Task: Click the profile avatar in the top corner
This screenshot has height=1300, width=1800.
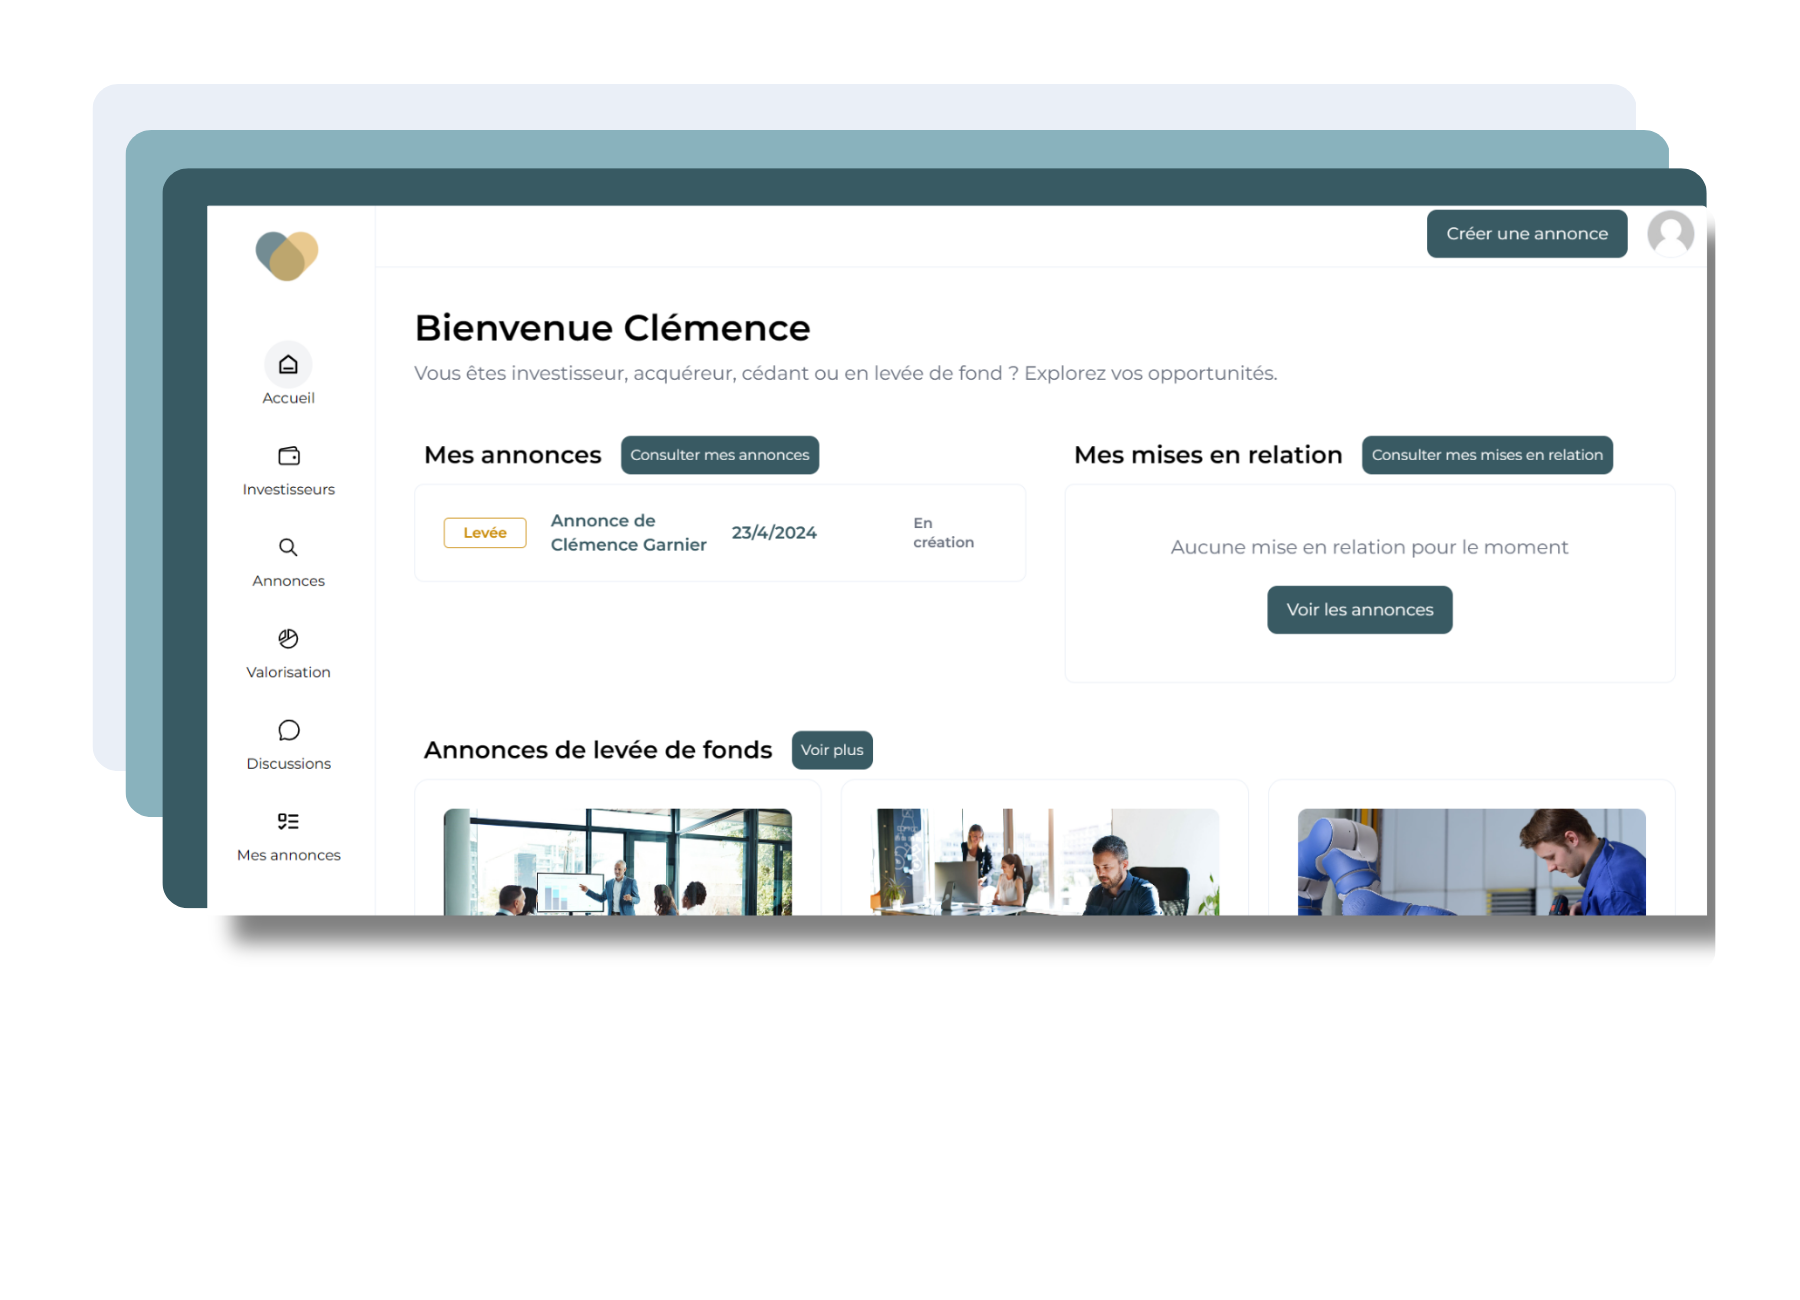Action: point(1670,233)
